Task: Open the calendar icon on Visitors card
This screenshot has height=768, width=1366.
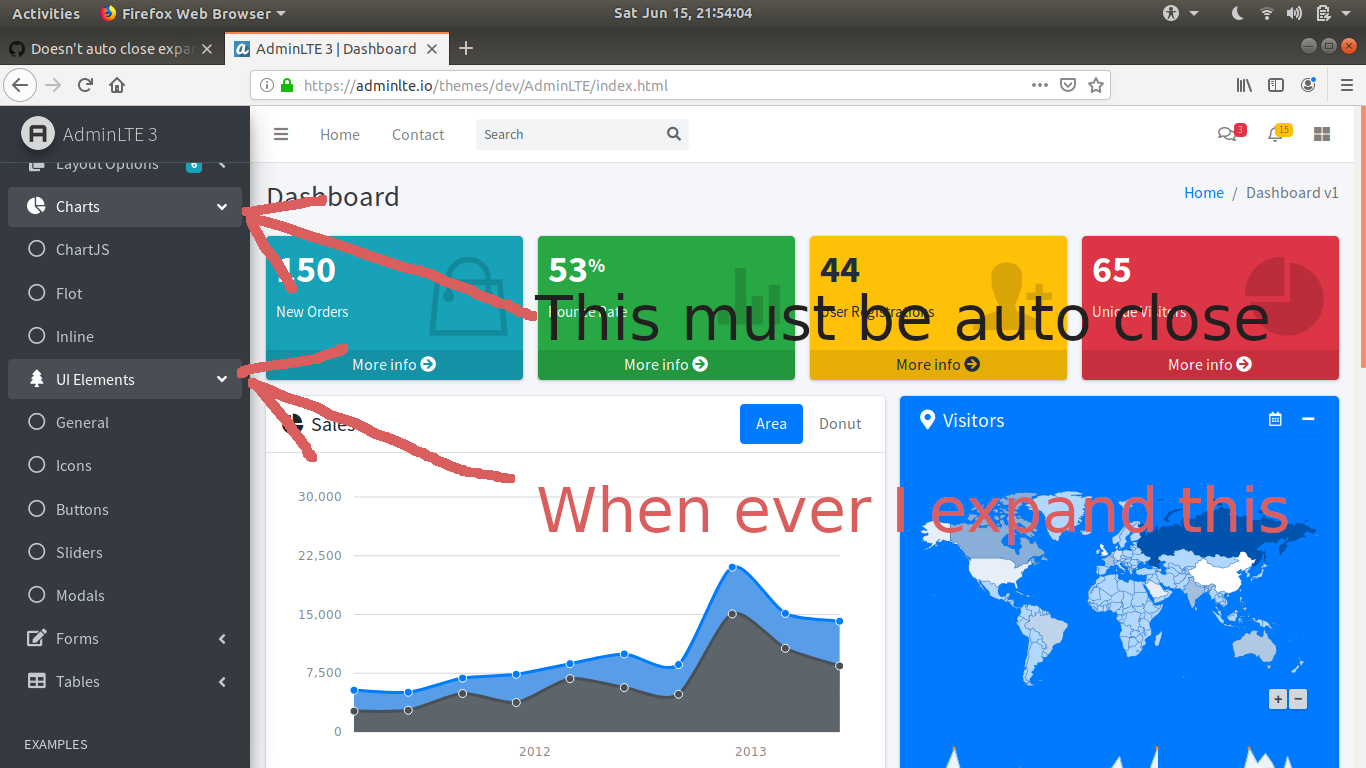Action: point(1275,420)
